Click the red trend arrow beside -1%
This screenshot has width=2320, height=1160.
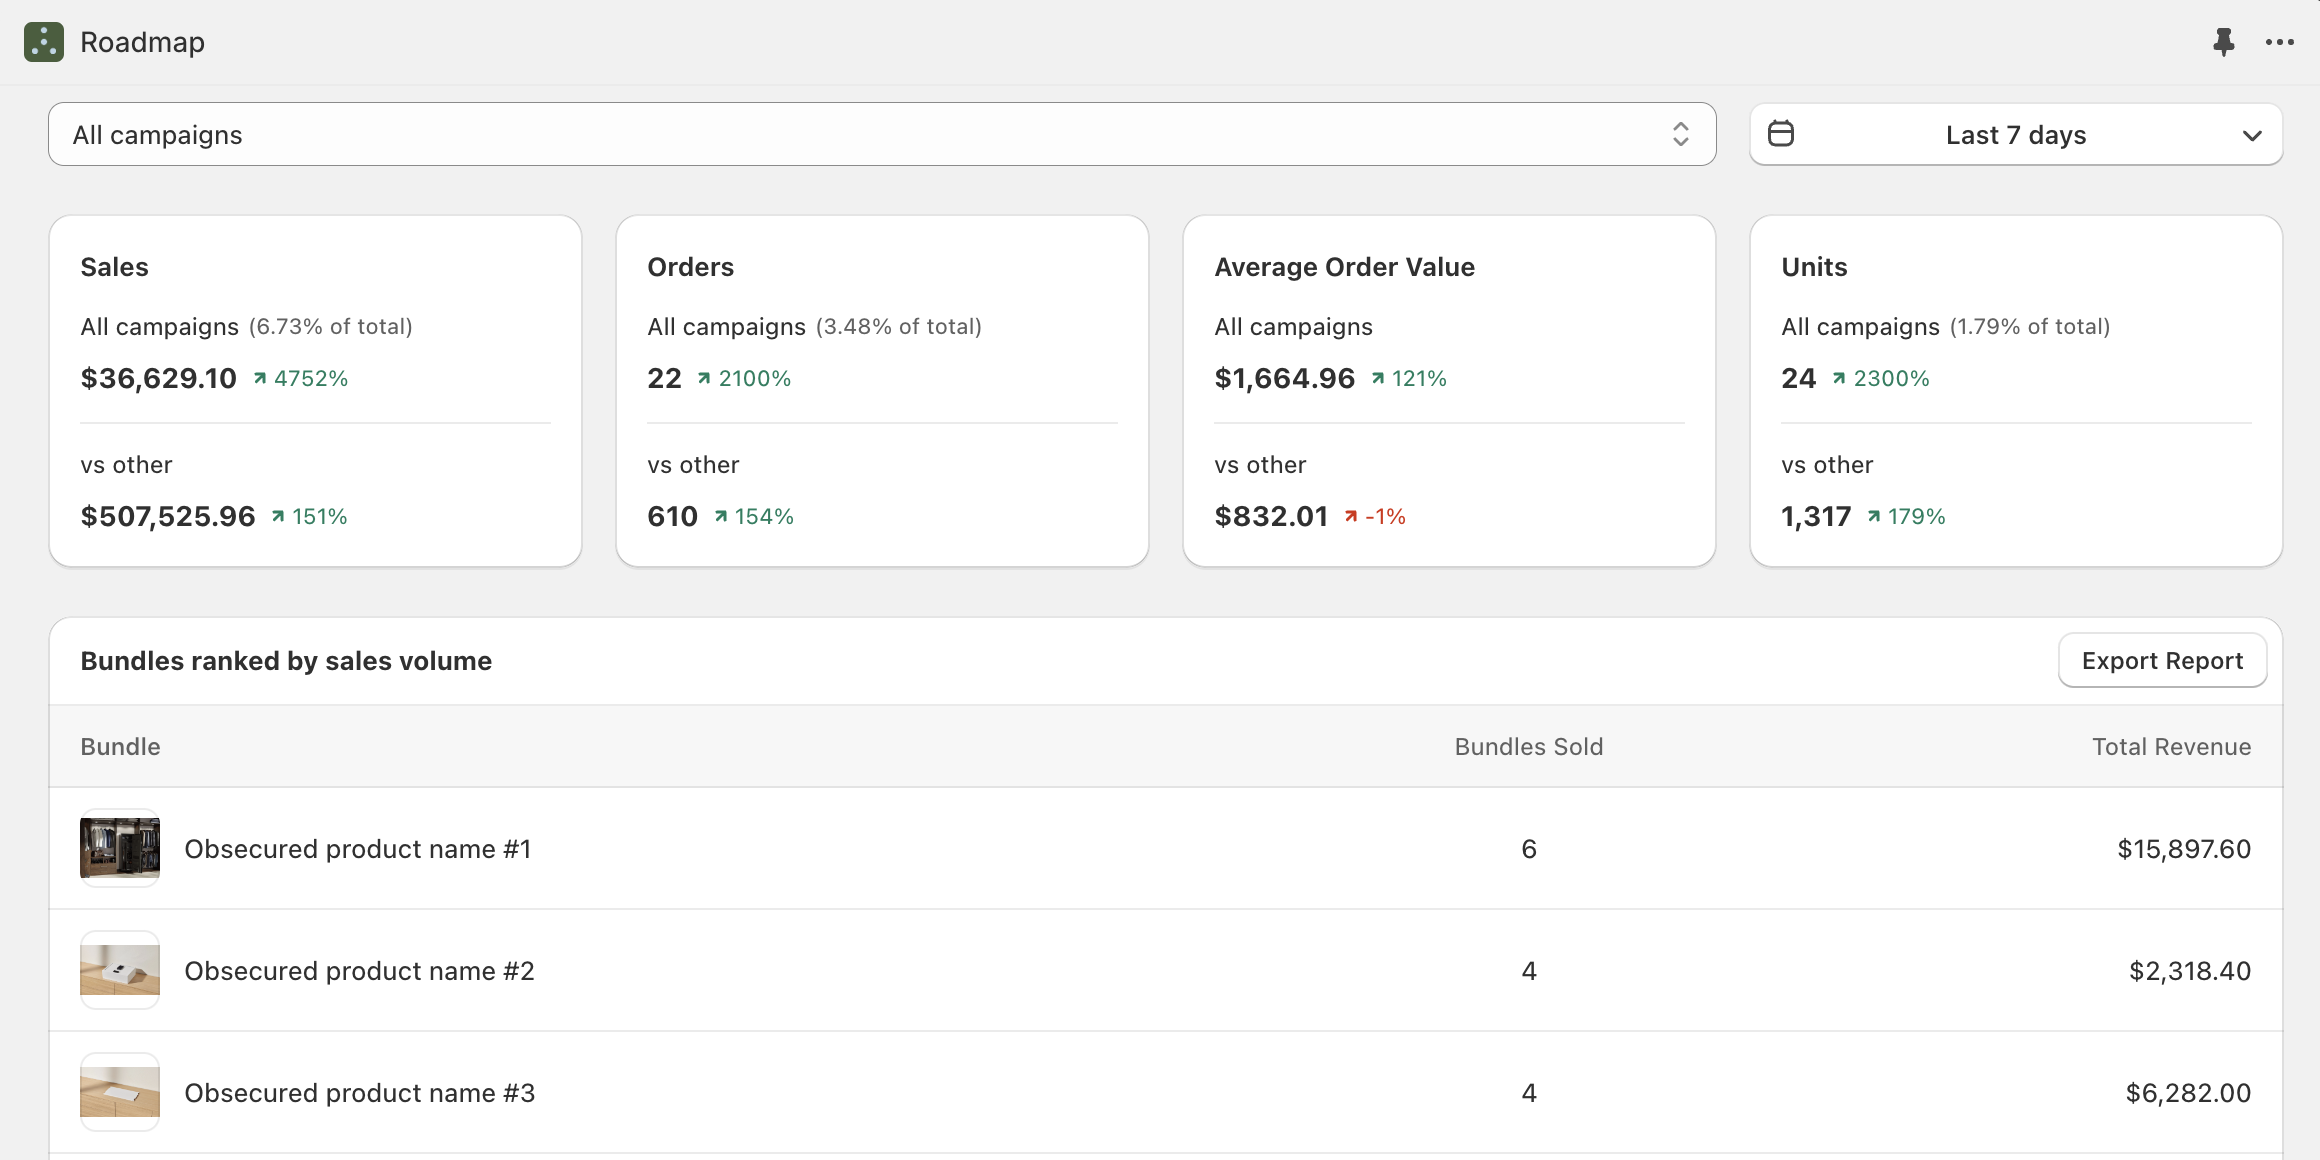(1350, 517)
